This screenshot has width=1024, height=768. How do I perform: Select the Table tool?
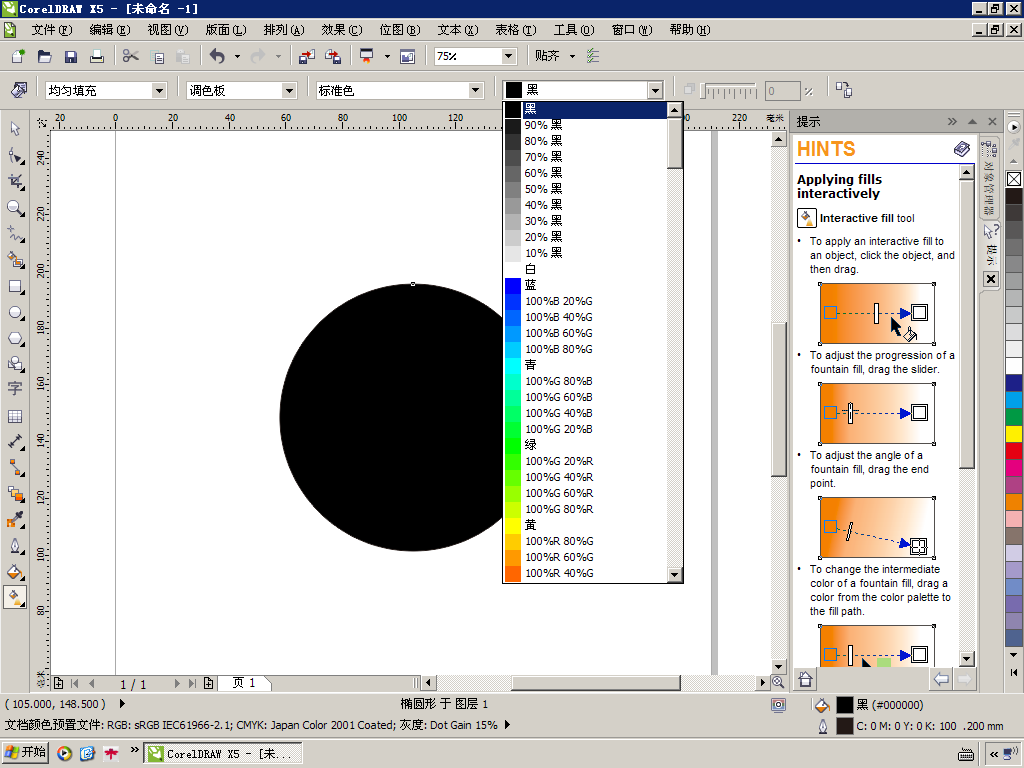pos(15,416)
